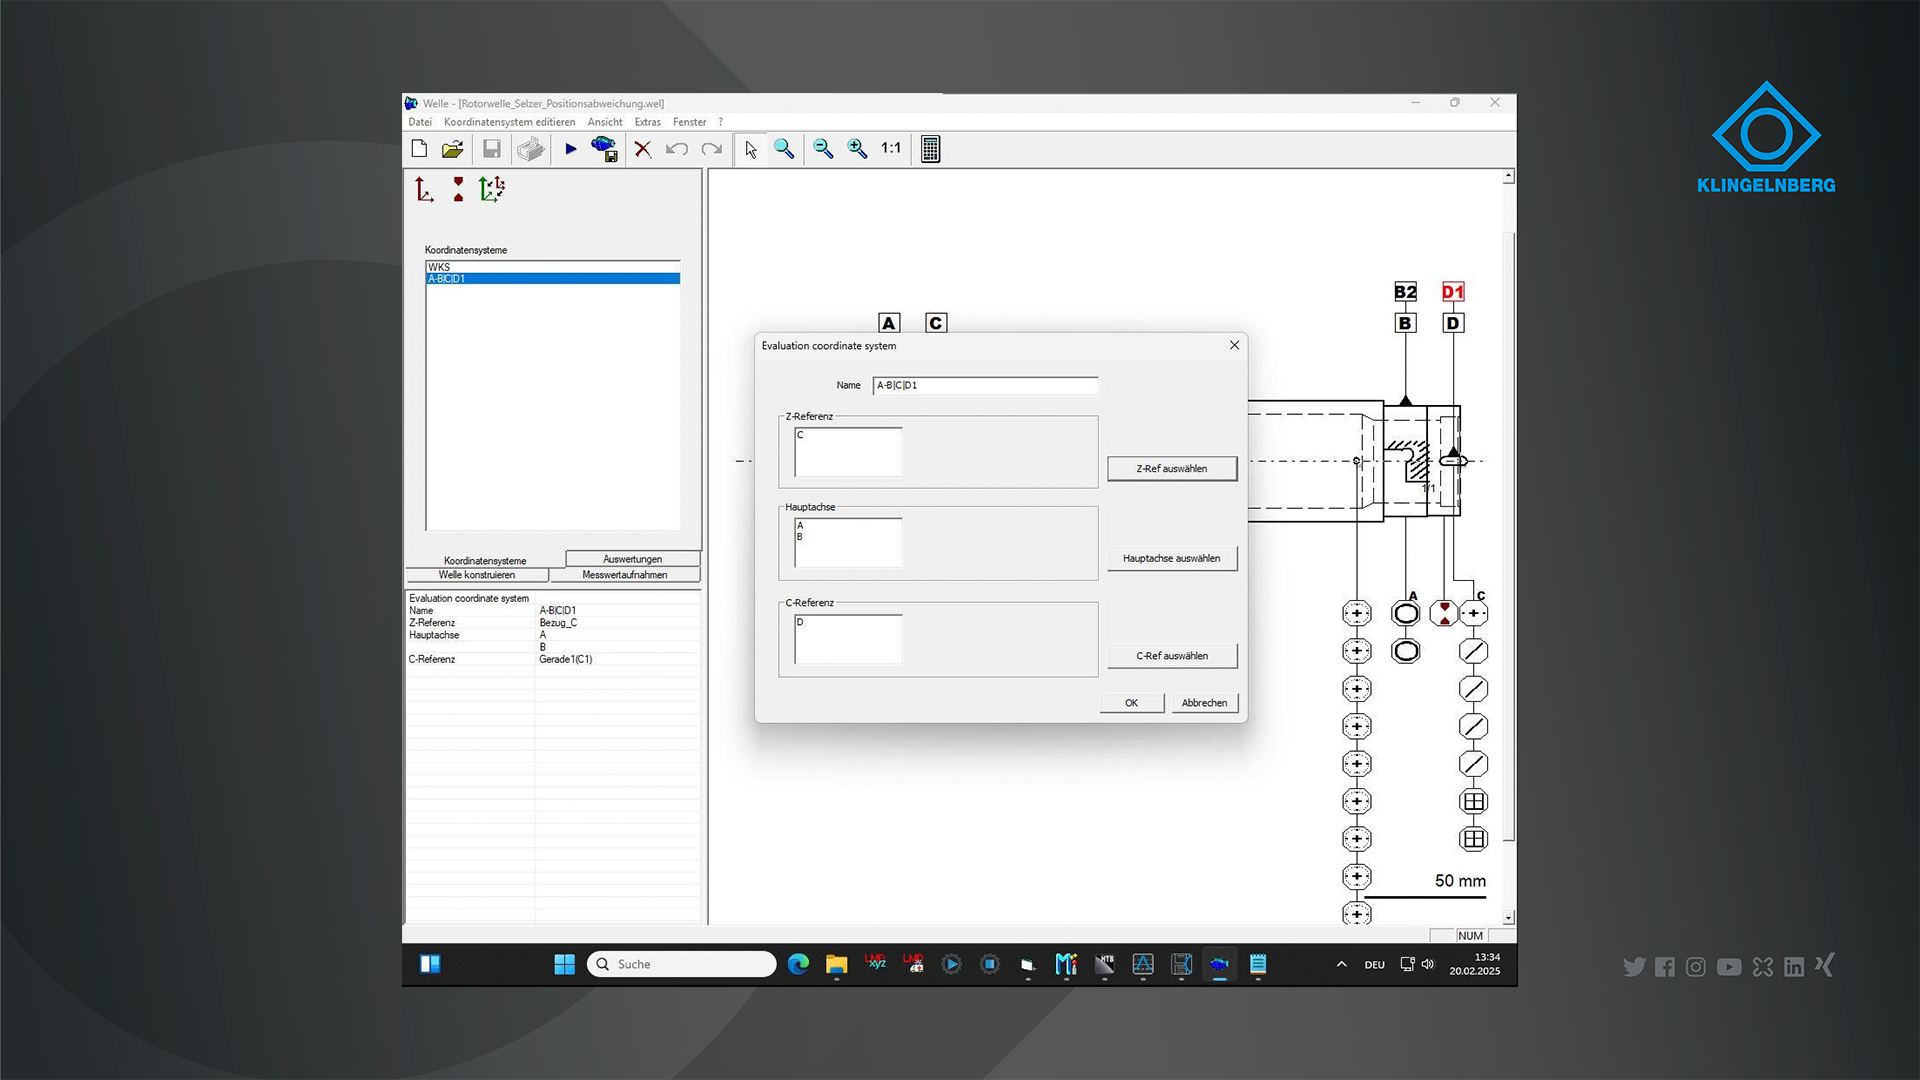Click the Undo arrow icon
Viewport: 1920px width, 1080px height.
(677, 149)
